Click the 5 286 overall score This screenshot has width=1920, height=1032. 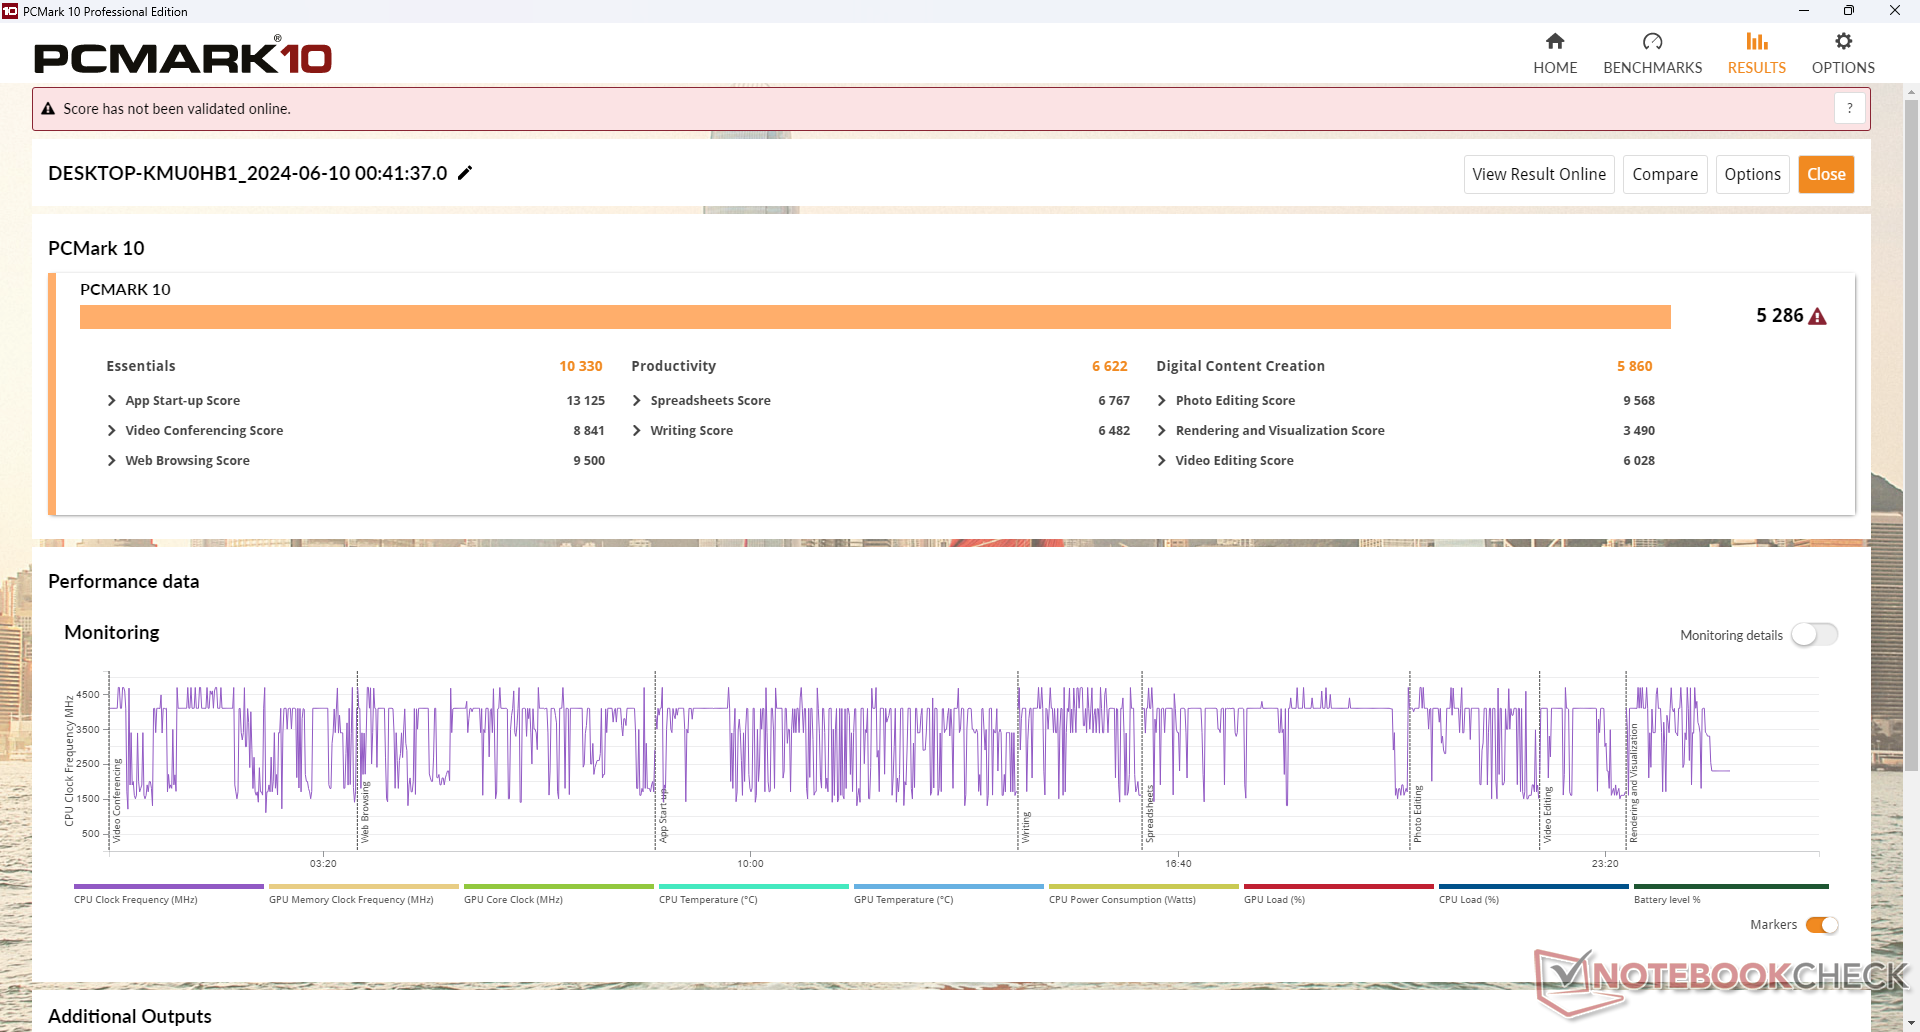pos(1780,316)
